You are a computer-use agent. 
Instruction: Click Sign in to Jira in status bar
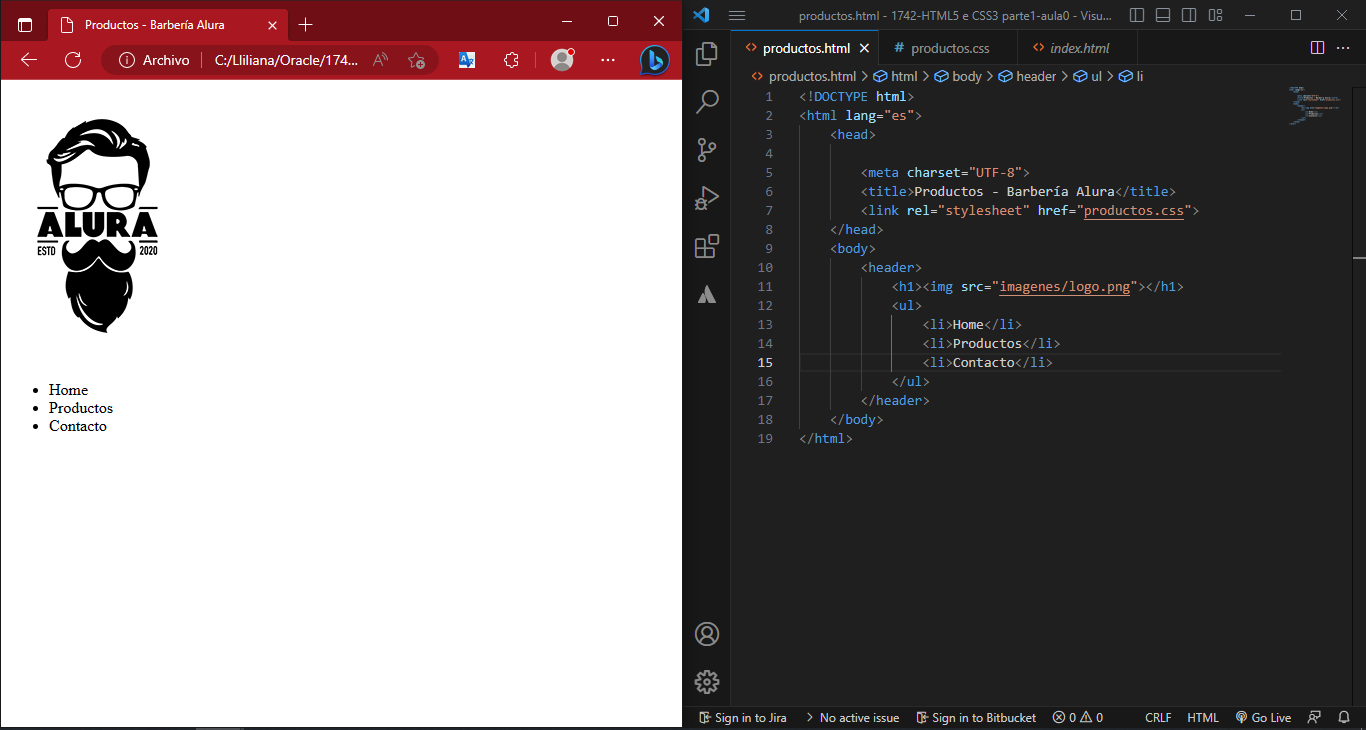[743, 718]
